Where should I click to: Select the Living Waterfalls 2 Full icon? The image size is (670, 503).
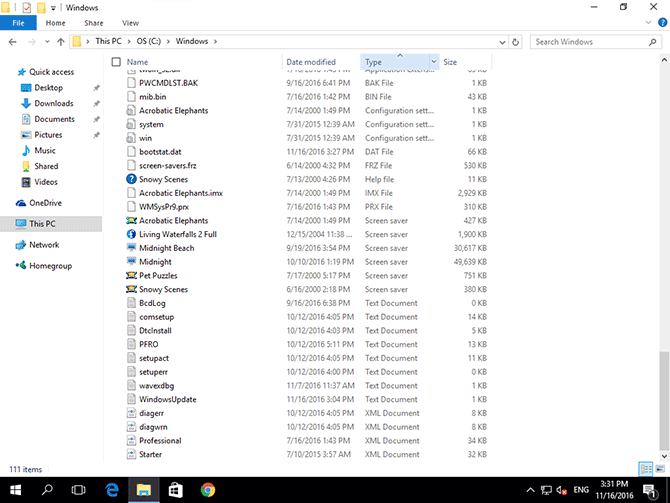coord(131,234)
